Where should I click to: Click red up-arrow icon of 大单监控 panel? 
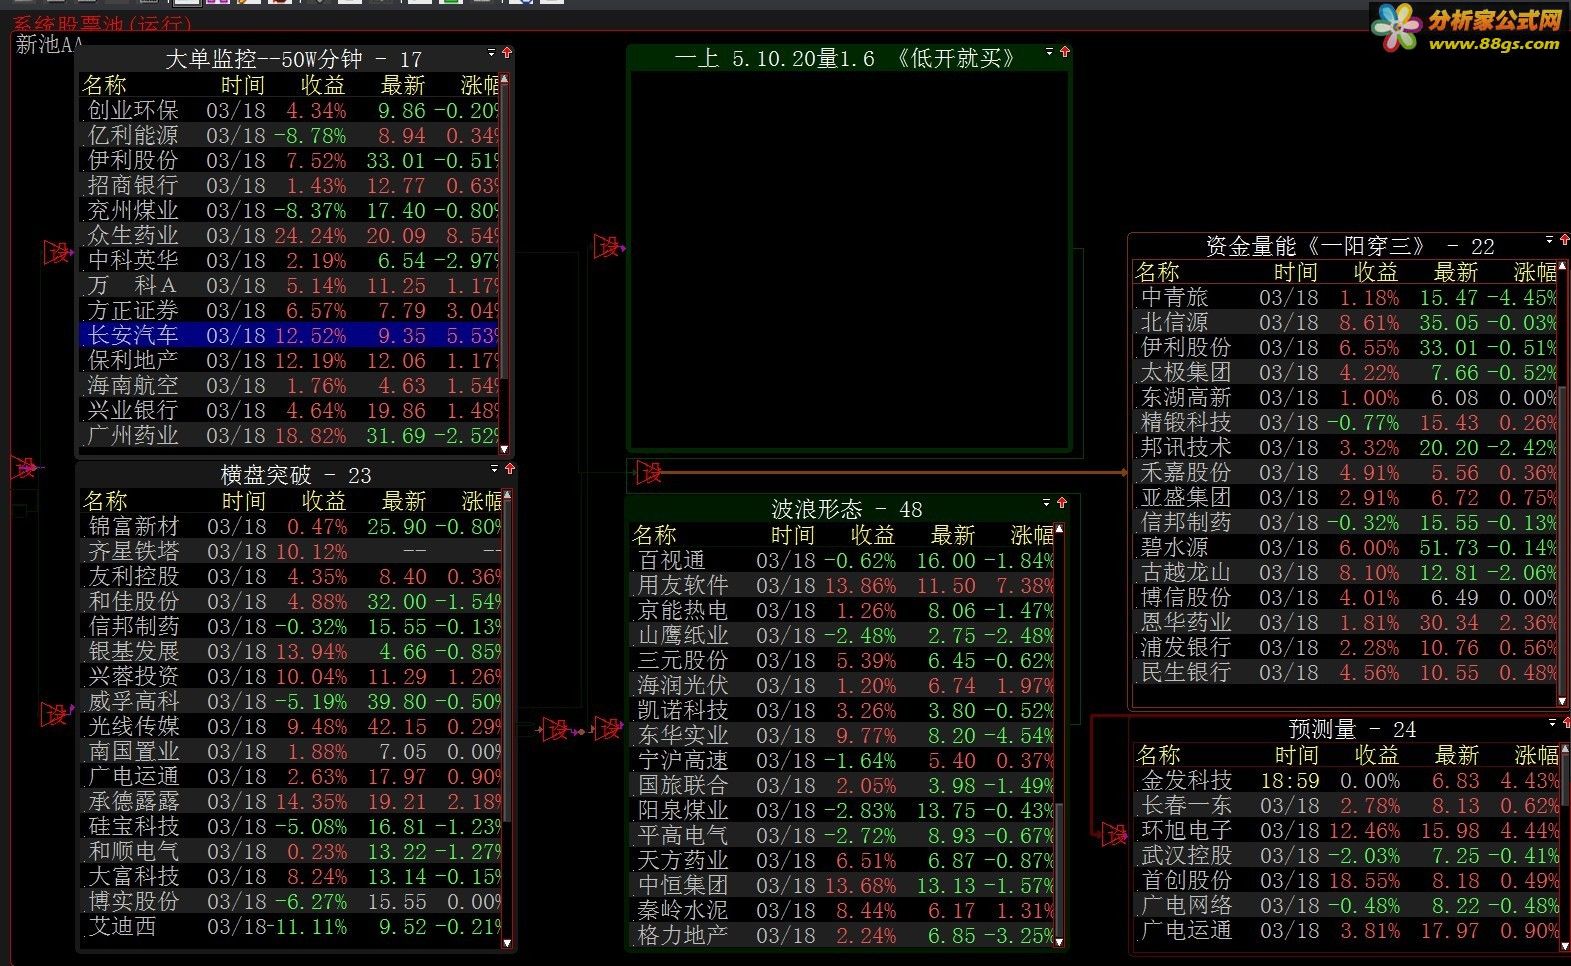507,52
